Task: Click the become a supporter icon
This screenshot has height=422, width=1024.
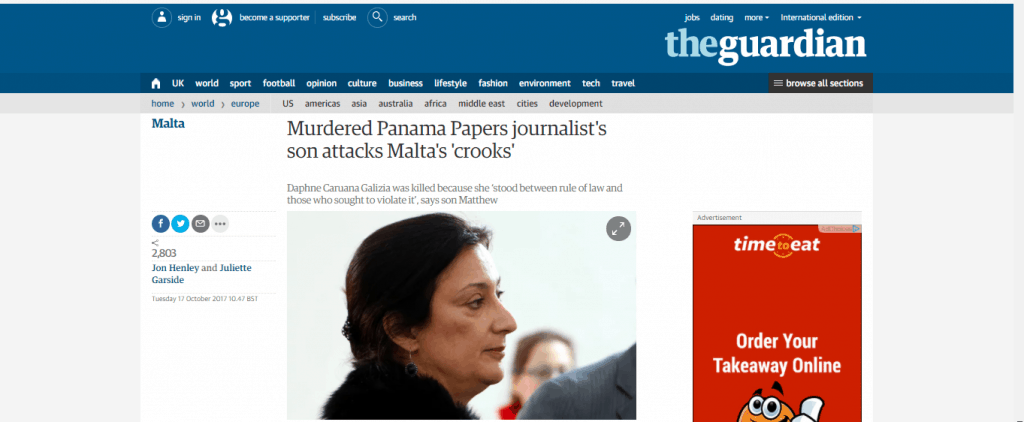Action: 222,18
